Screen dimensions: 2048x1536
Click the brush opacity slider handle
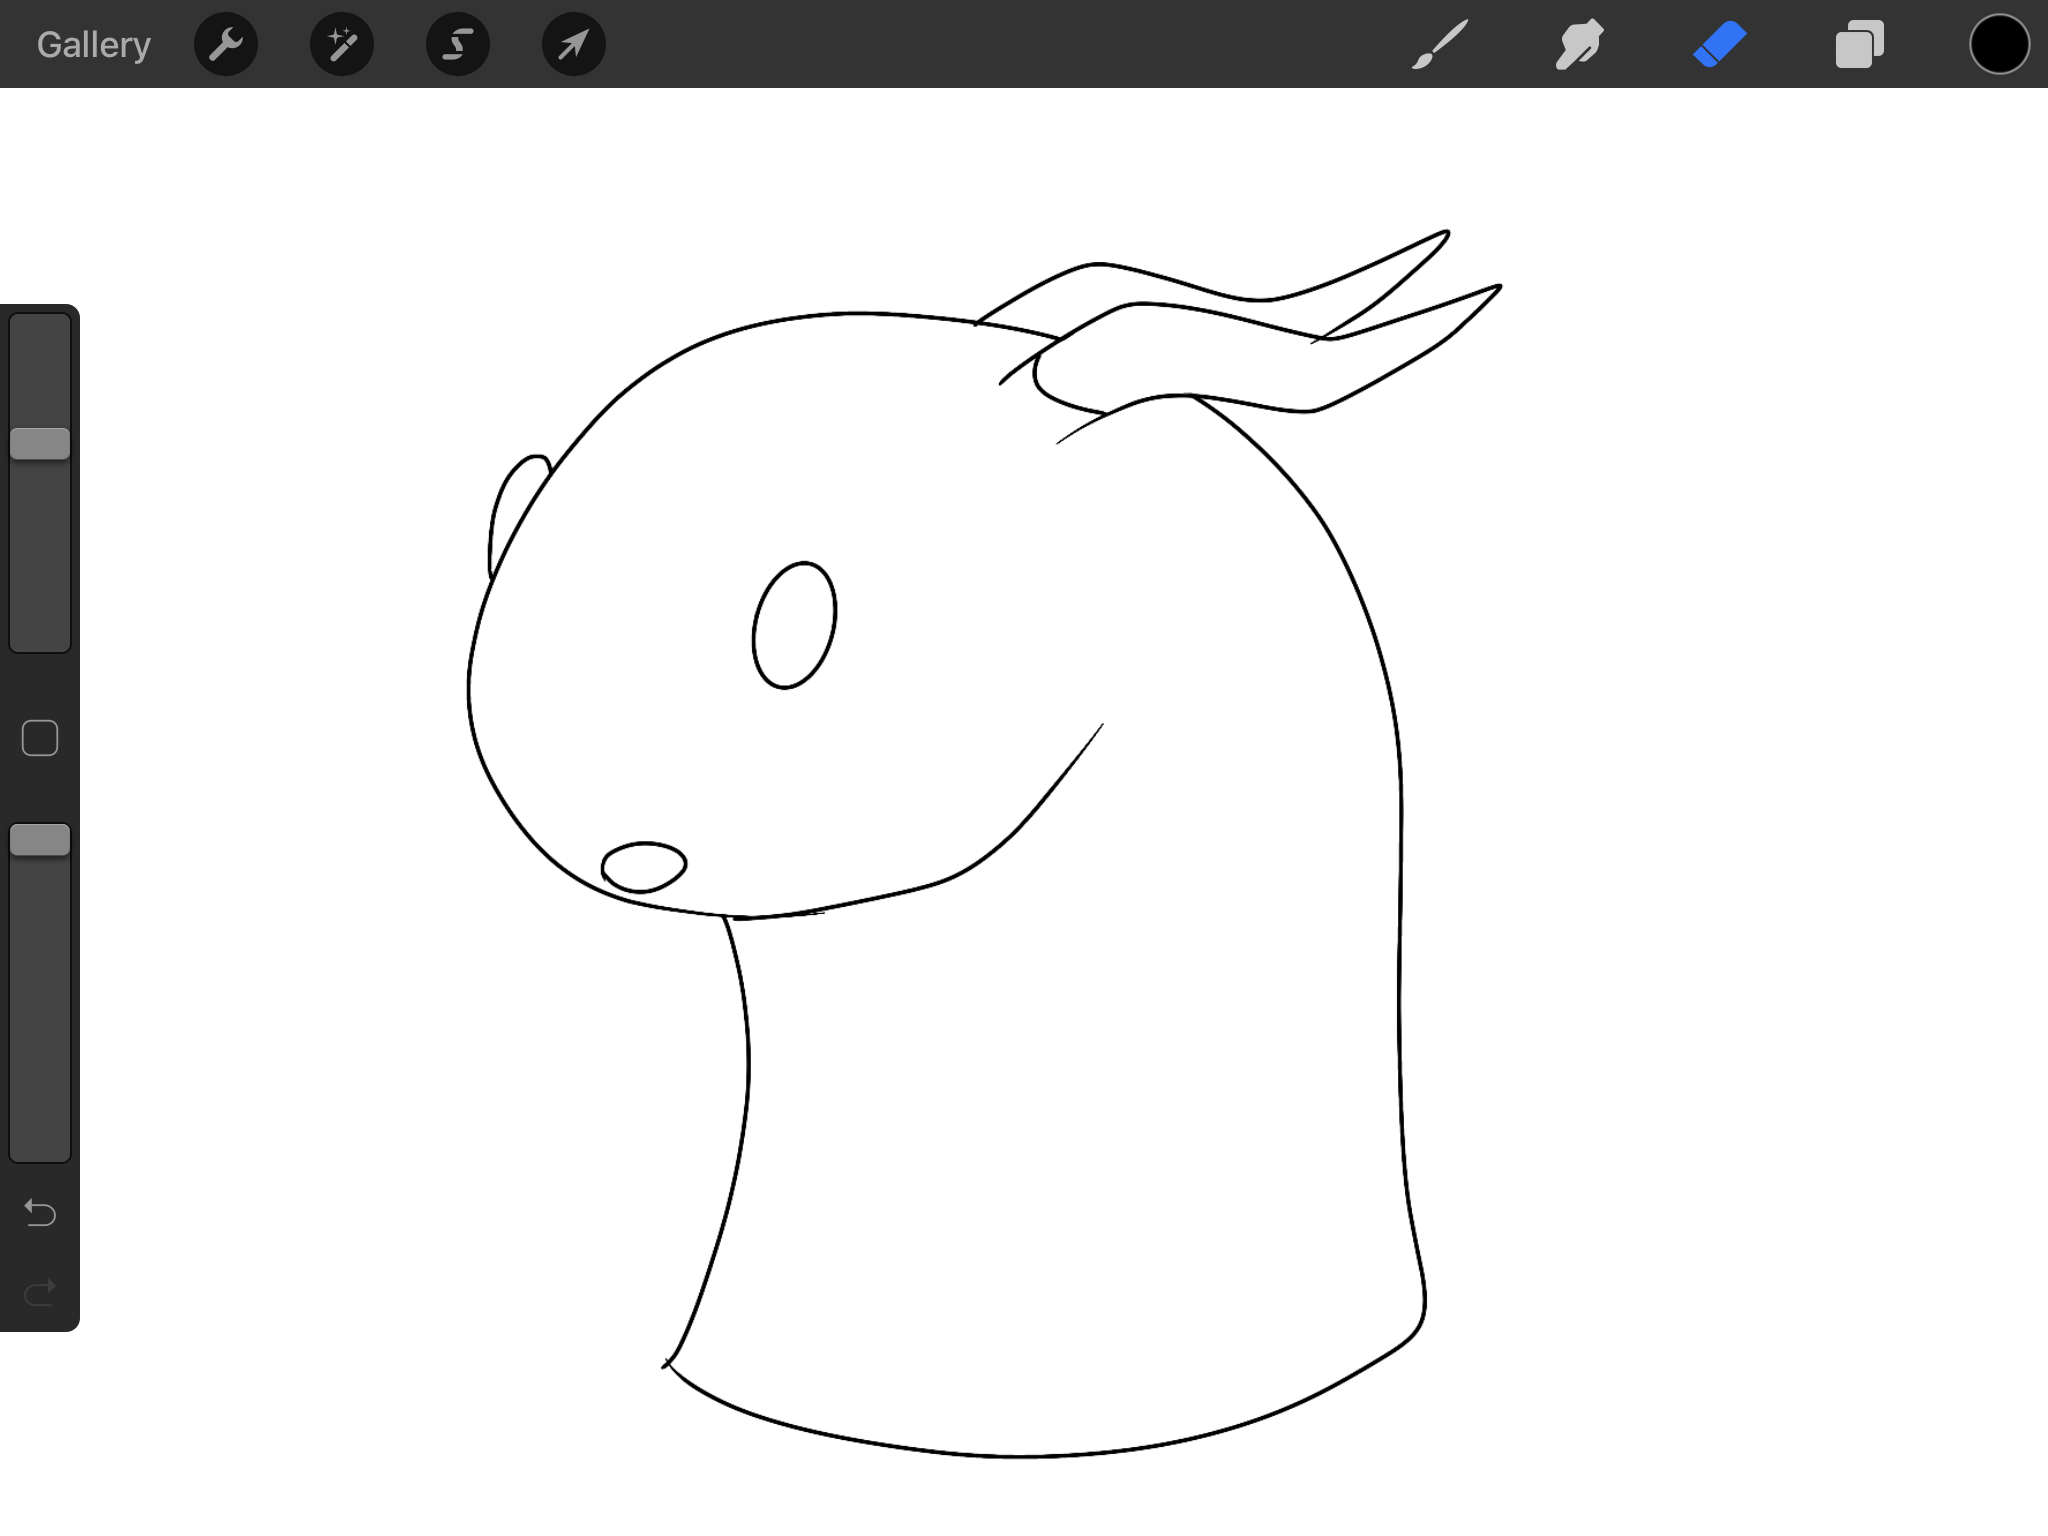40,840
